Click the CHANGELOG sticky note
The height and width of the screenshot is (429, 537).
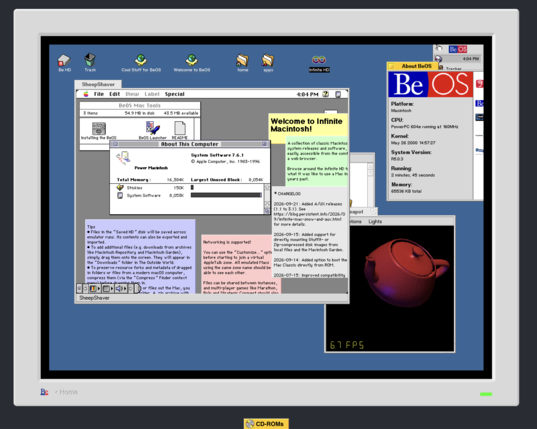[x=310, y=233]
